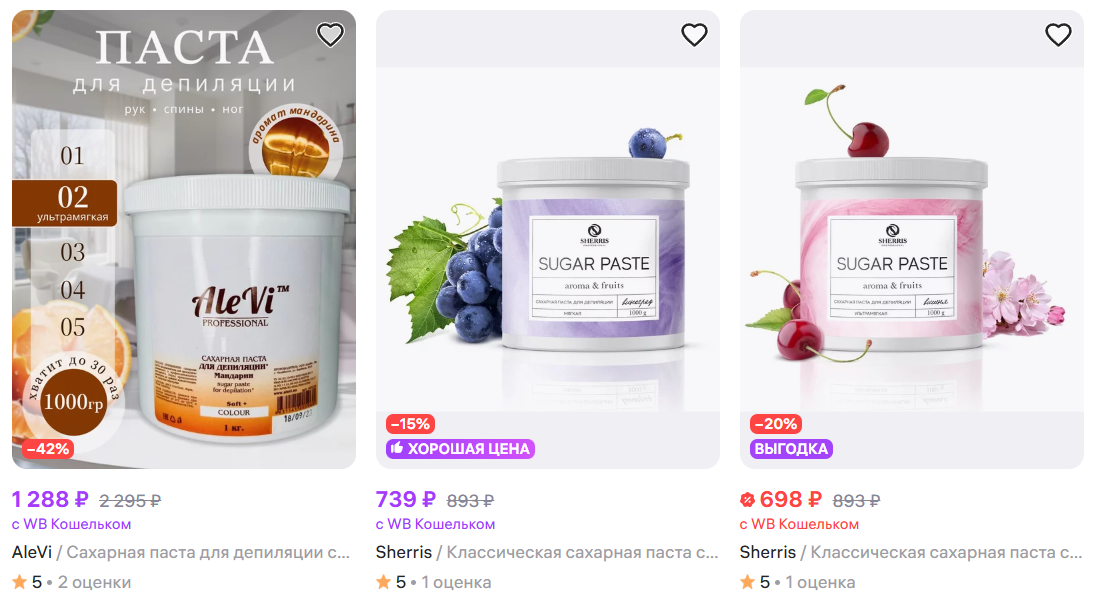
Task: Add cherry Sherris paste to favorites
Action: (x=1058, y=34)
